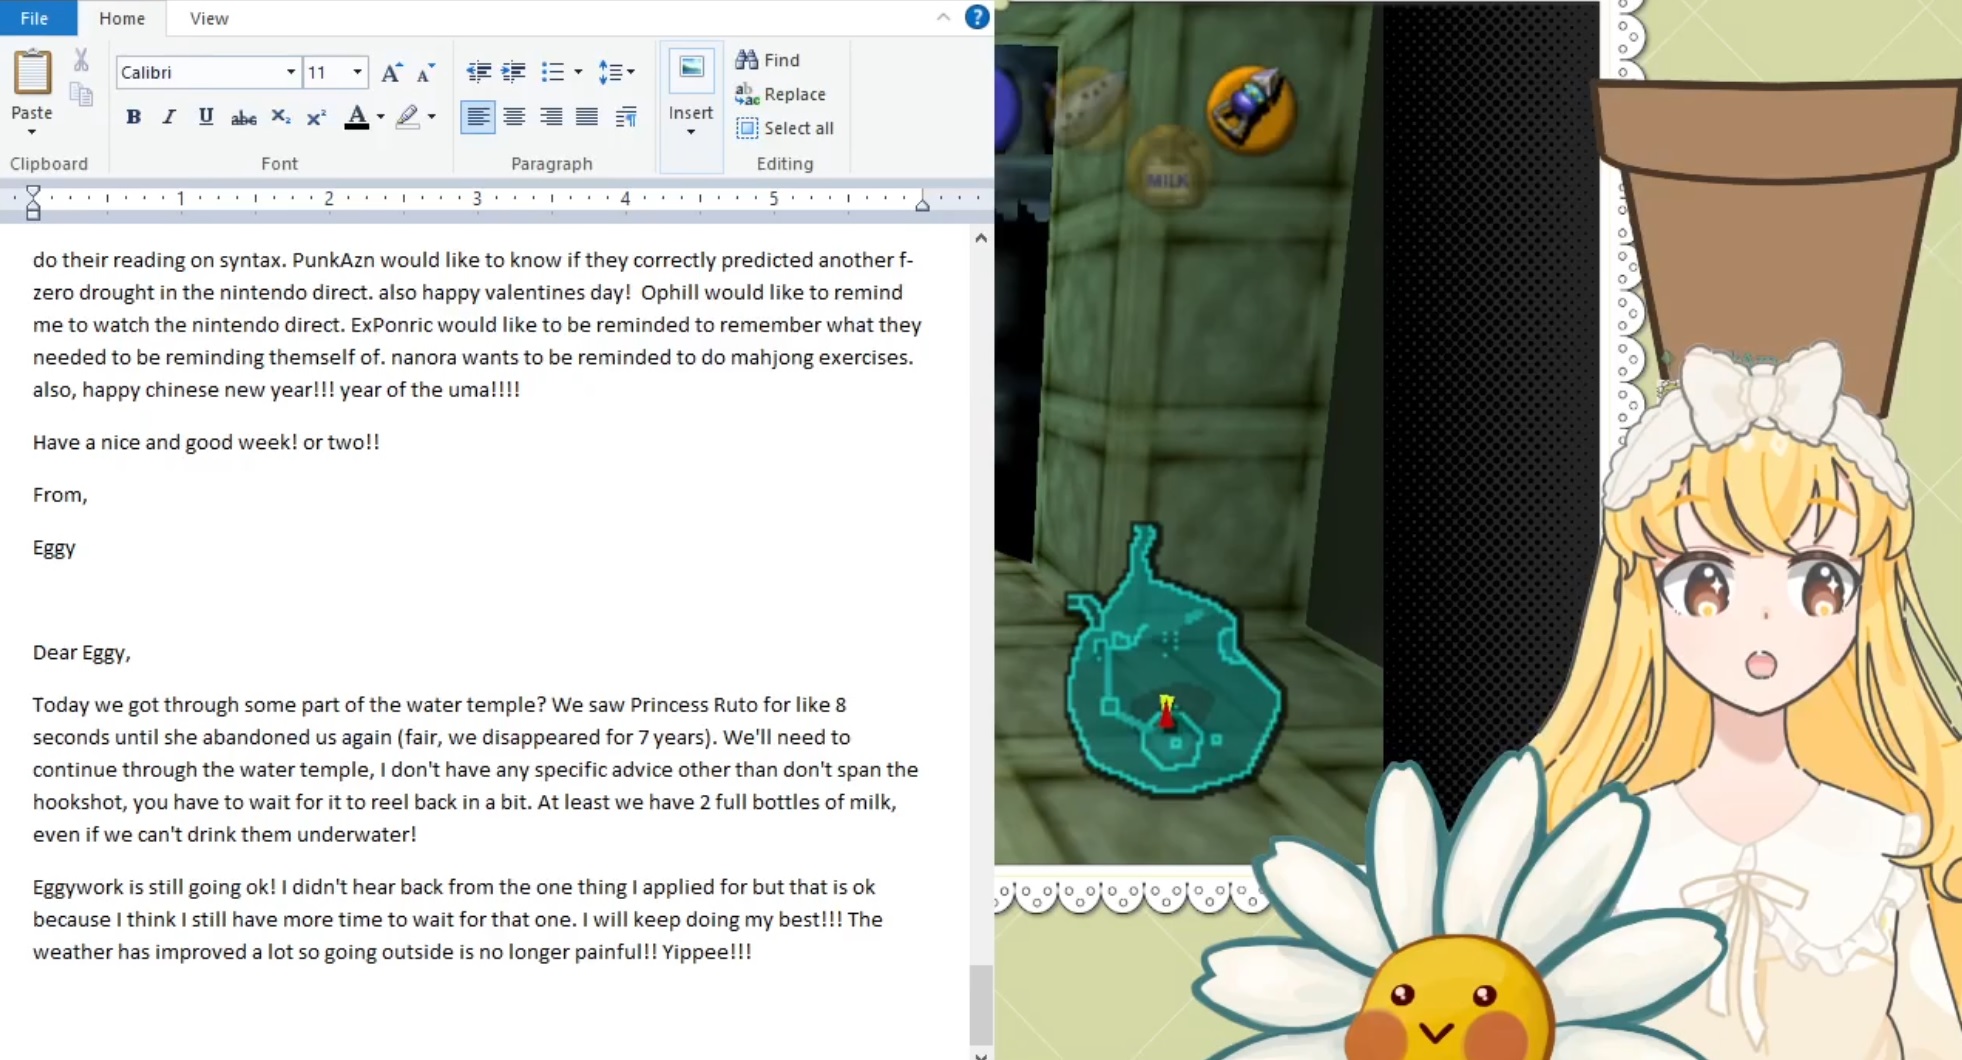Expand the Paste options arrow
Viewport: 1962px width, 1060px height.
click(x=32, y=132)
